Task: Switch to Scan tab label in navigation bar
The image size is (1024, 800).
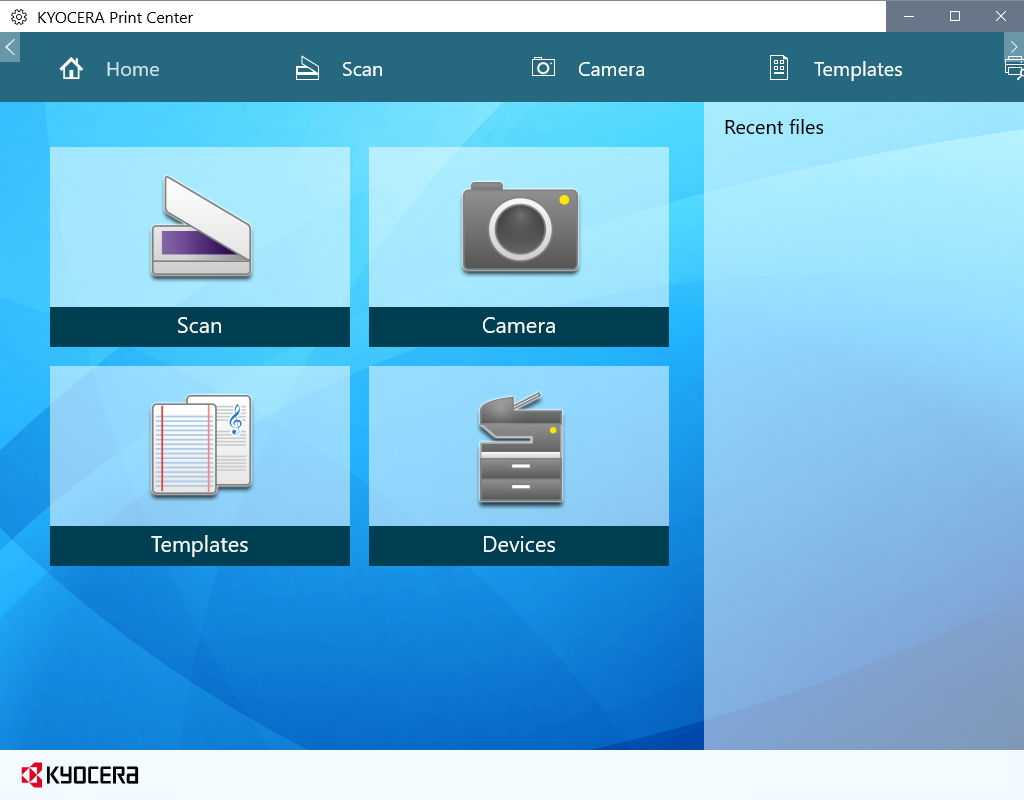Action: click(362, 69)
